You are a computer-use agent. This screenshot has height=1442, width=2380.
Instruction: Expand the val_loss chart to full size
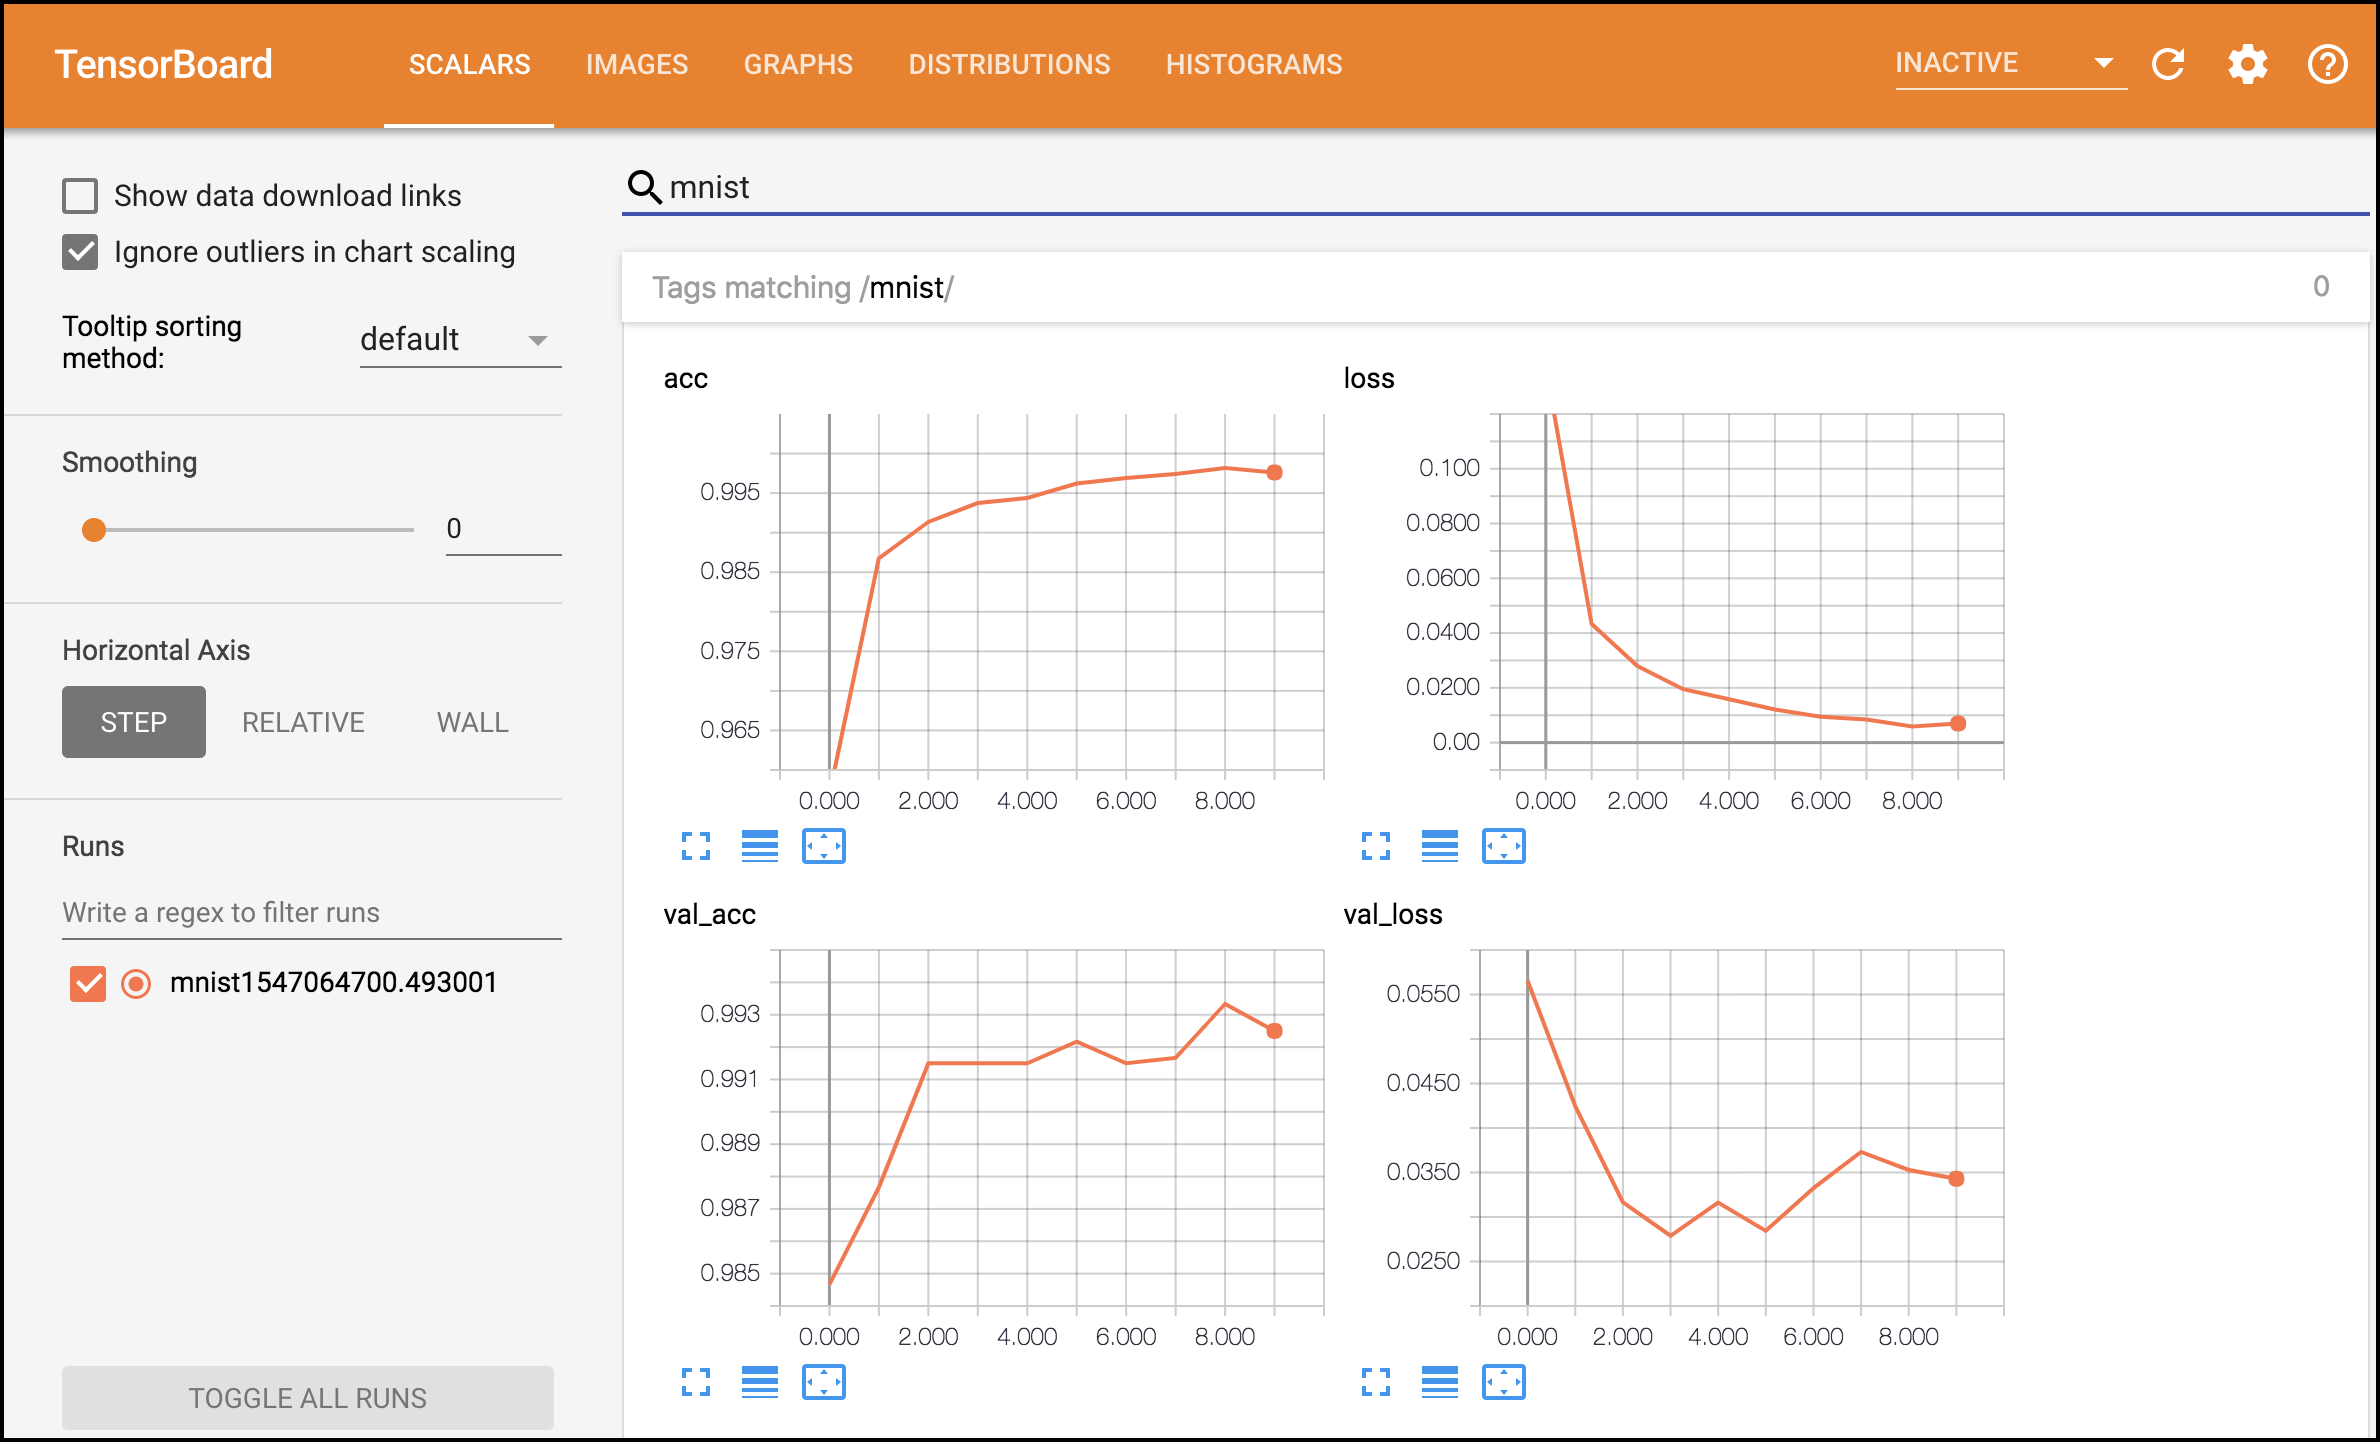click(x=1376, y=1382)
